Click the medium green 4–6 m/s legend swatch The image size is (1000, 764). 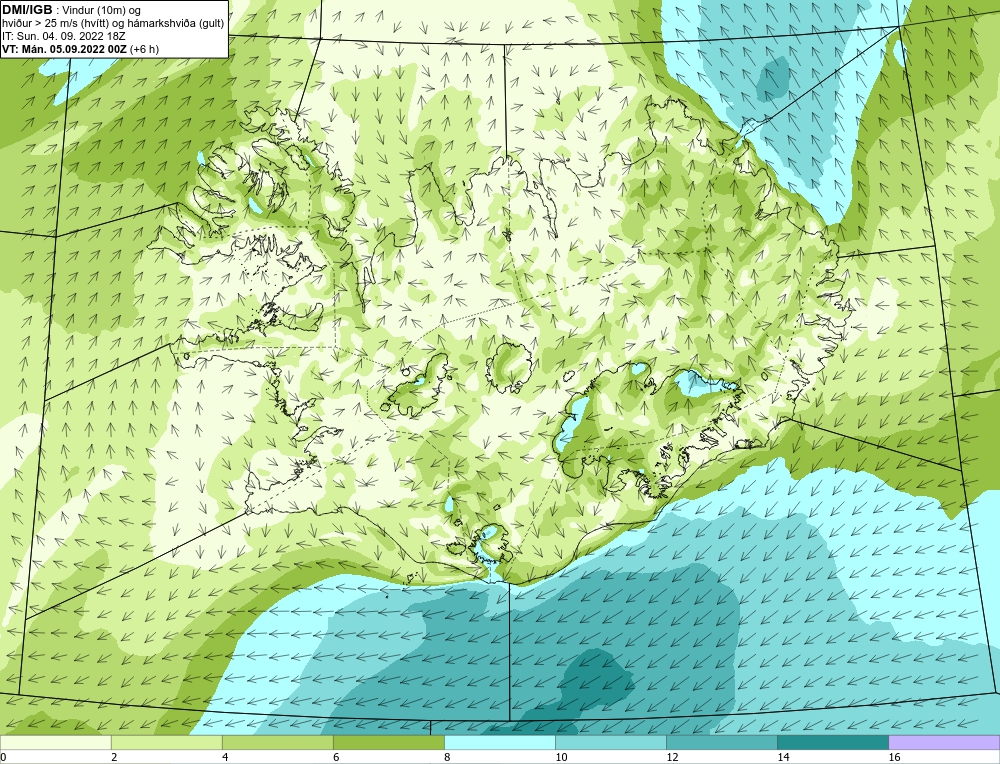278,743
